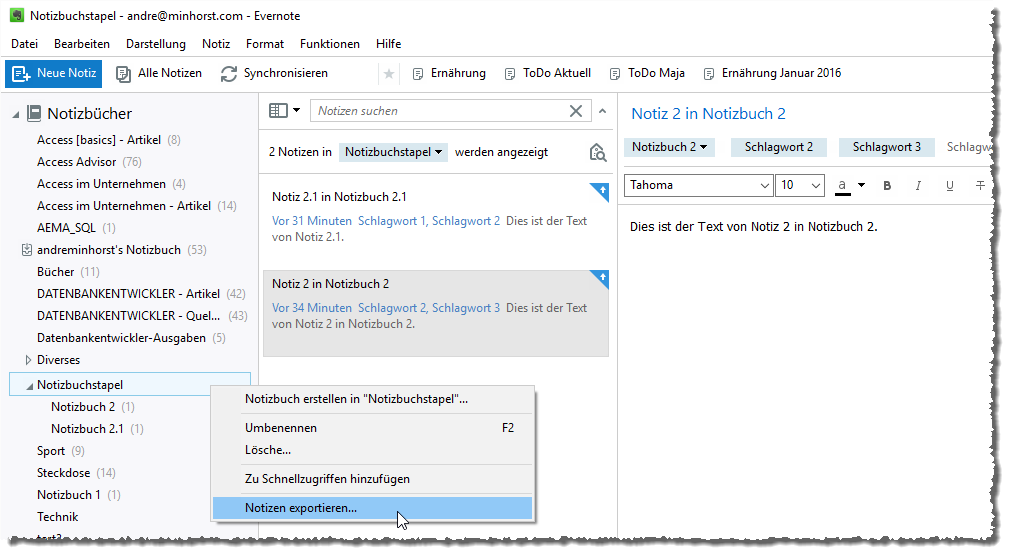The image size is (1011, 558).
Task: Collapse the Notizbuchstapel stack
Action: coord(29,386)
